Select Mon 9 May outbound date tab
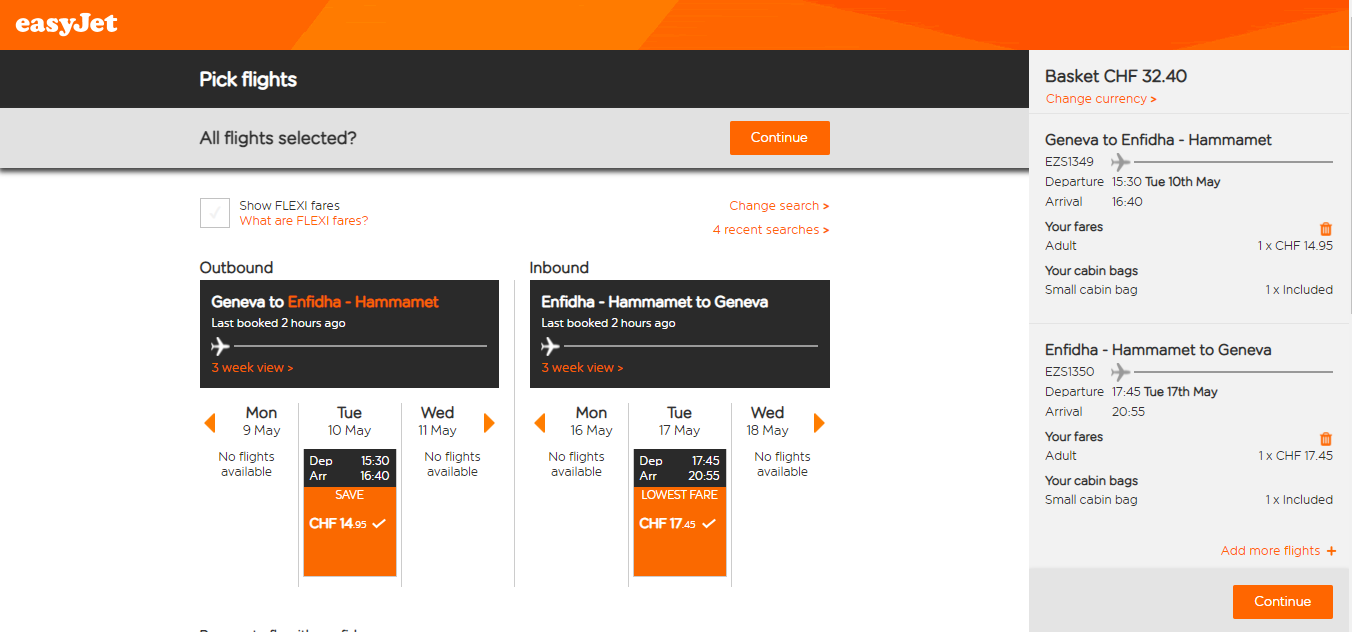Screen dimensions: 1352x632 tap(261, 421)
